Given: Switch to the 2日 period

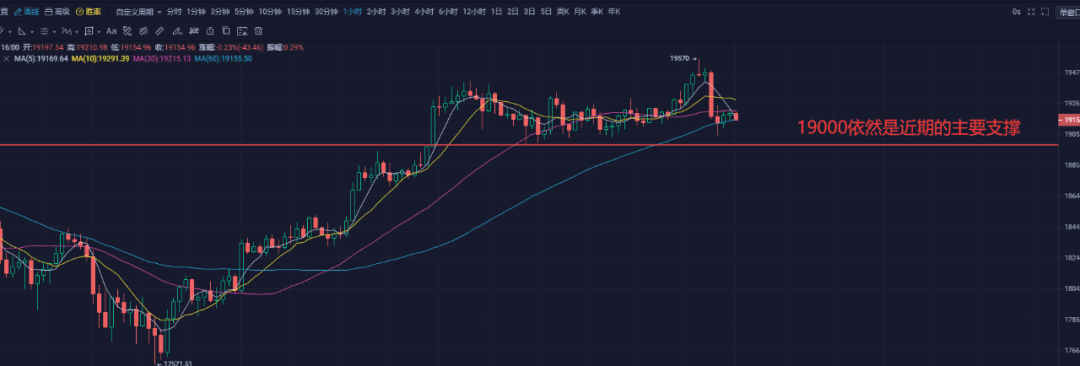Looking at the screenshot, I should [512, 12].
